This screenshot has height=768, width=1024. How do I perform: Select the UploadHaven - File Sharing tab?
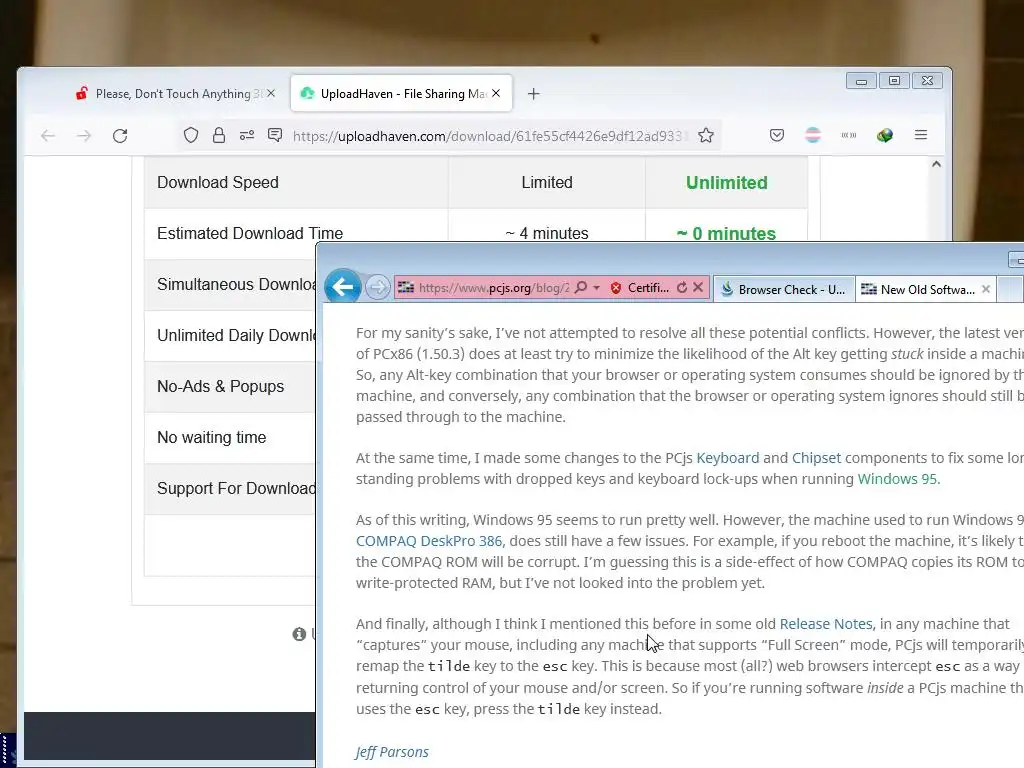click(x=401, y=93)
